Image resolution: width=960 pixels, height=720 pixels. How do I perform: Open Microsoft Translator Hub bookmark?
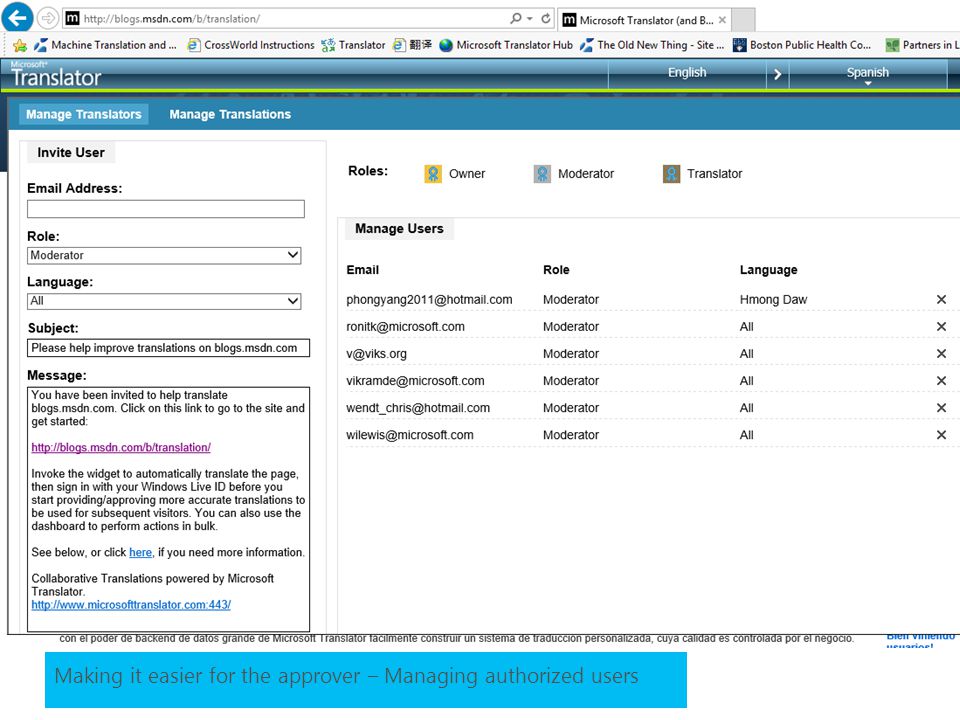coord(506,45)
